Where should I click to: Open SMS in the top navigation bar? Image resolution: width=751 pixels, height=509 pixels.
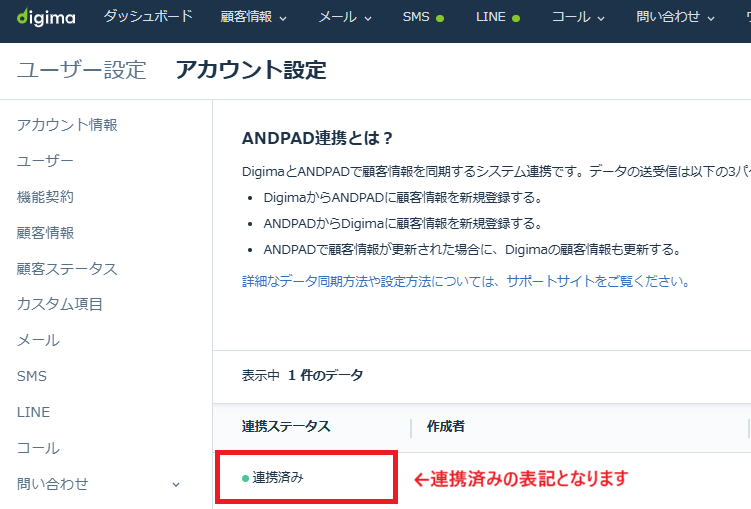423,17
